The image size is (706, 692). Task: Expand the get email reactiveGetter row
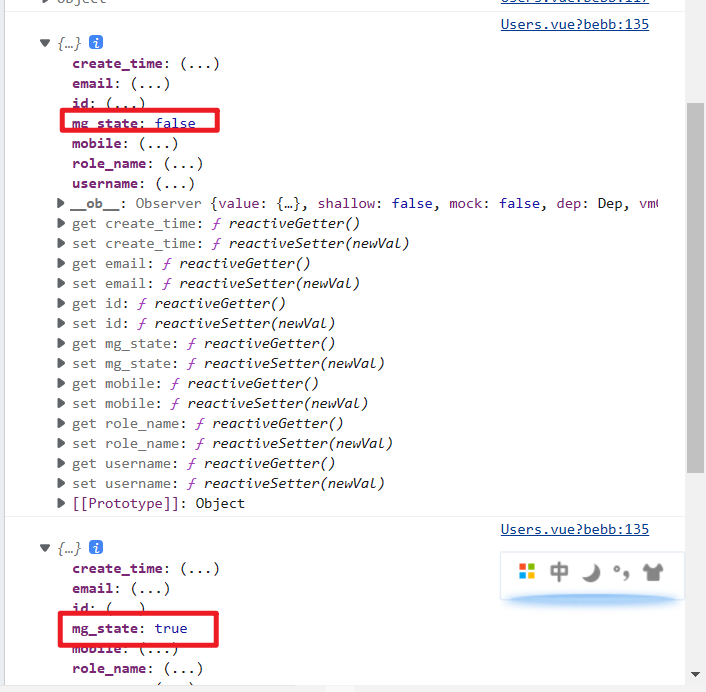[61, 263]
